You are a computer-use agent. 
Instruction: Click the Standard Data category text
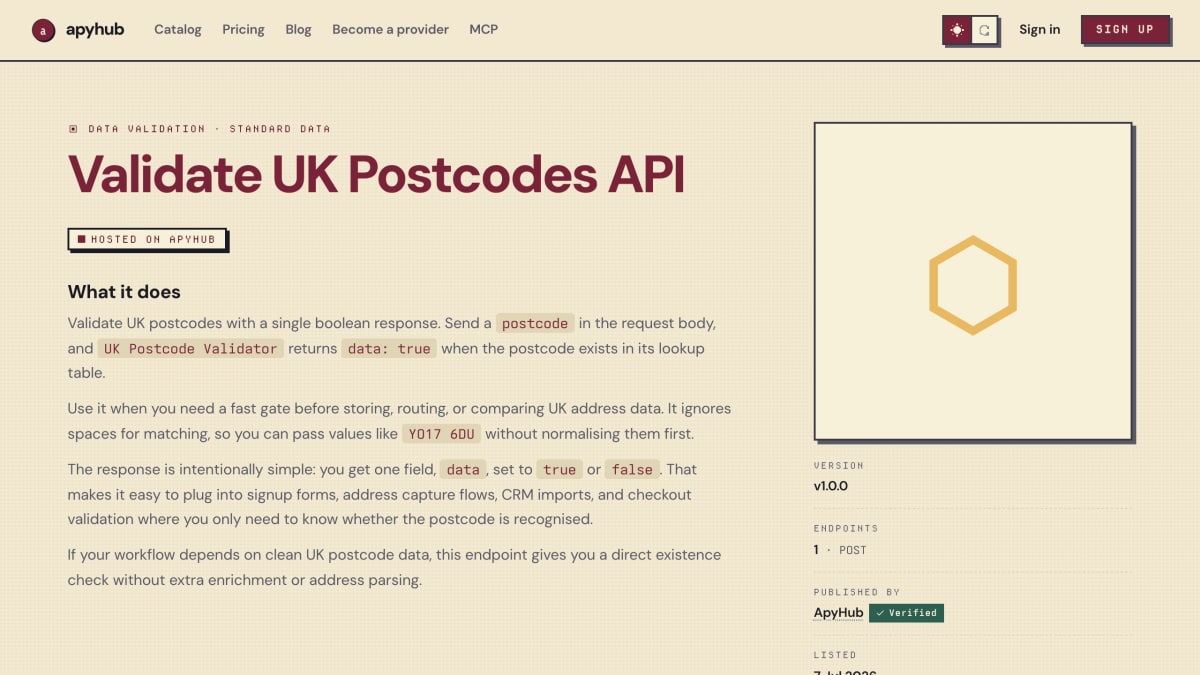click(280, 129)
